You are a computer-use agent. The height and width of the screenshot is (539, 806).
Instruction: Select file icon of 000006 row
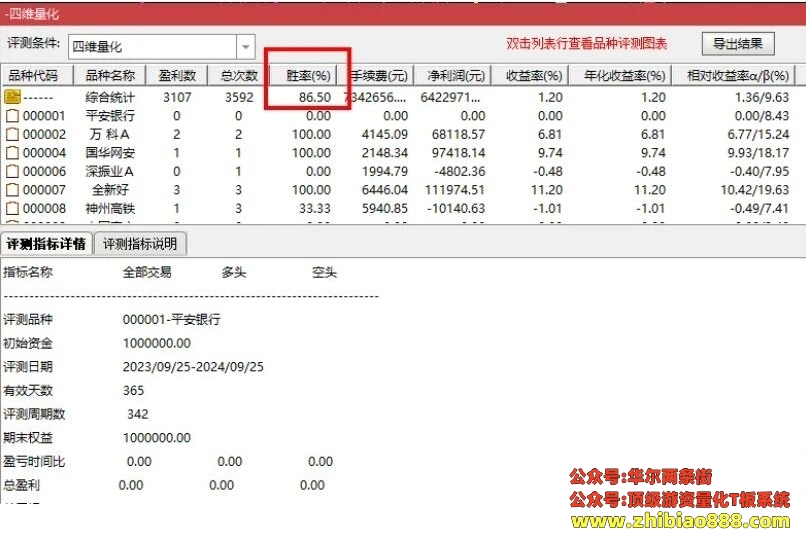12,171
